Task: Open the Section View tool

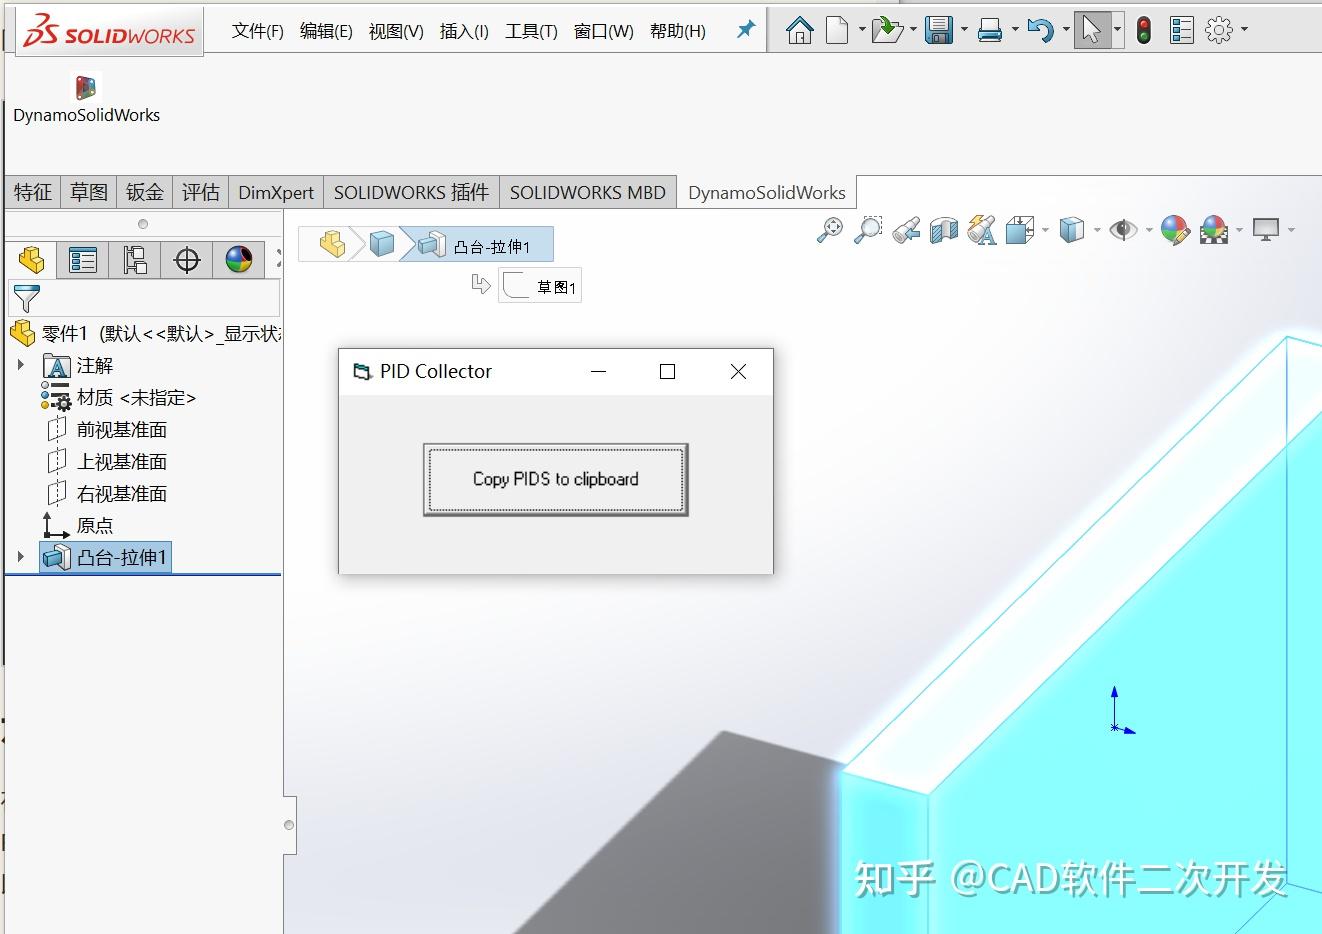Action: [942, 229]
